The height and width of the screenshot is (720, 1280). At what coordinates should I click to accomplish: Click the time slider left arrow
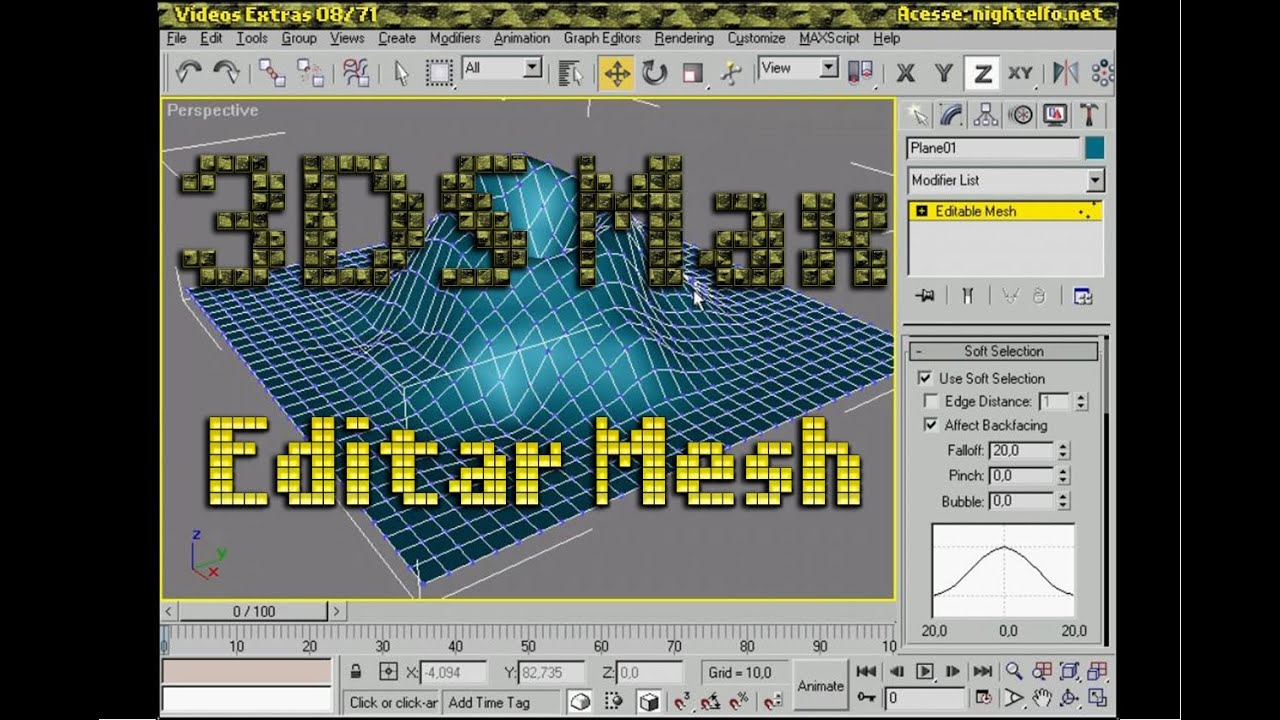coord(169,611)
